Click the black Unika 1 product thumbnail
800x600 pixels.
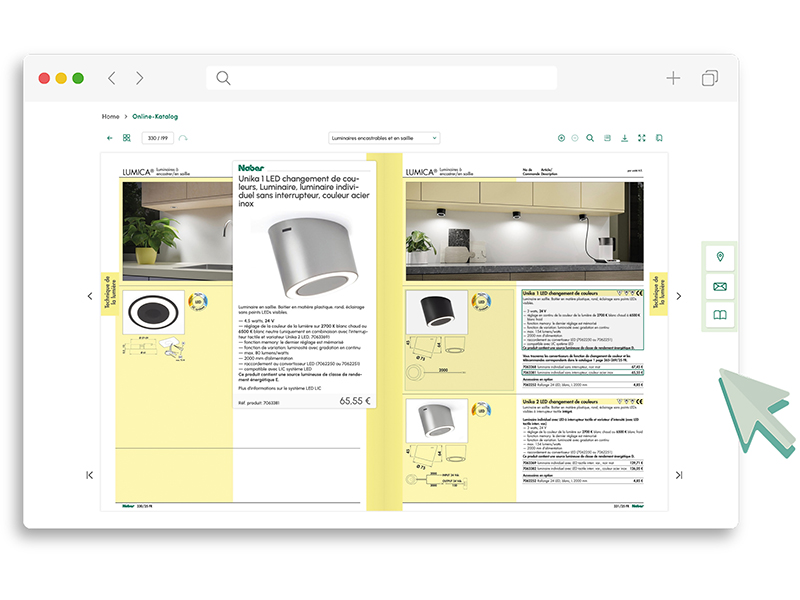(x=437, y=312)
